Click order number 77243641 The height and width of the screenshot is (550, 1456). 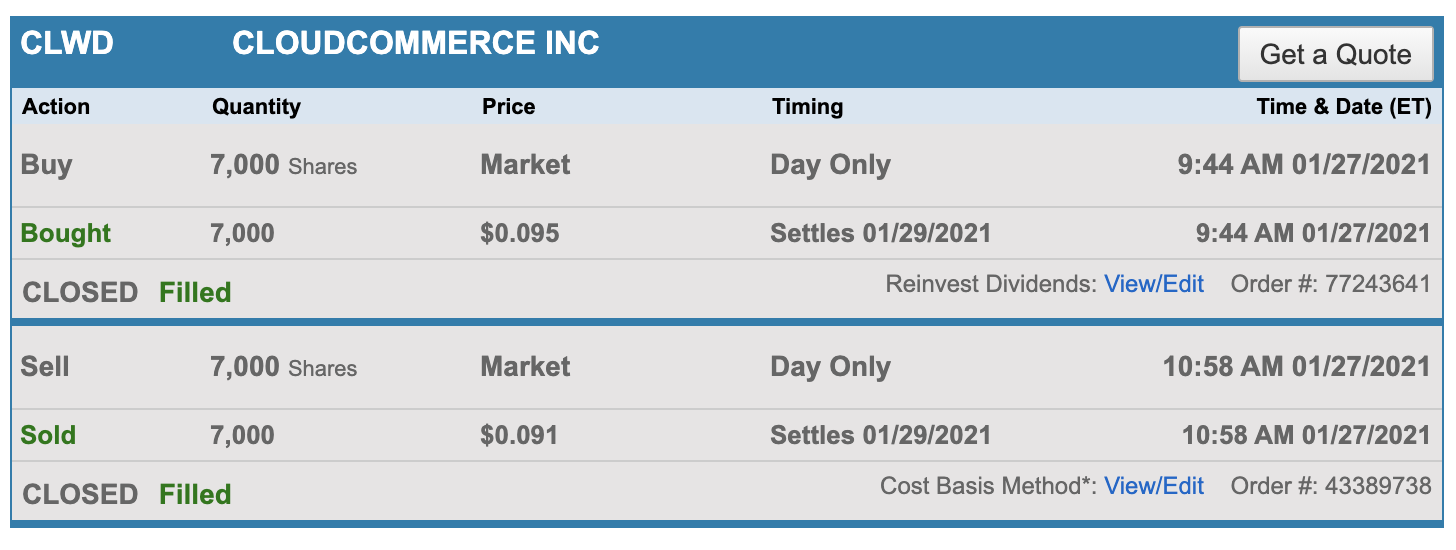tap(1378, 284)
